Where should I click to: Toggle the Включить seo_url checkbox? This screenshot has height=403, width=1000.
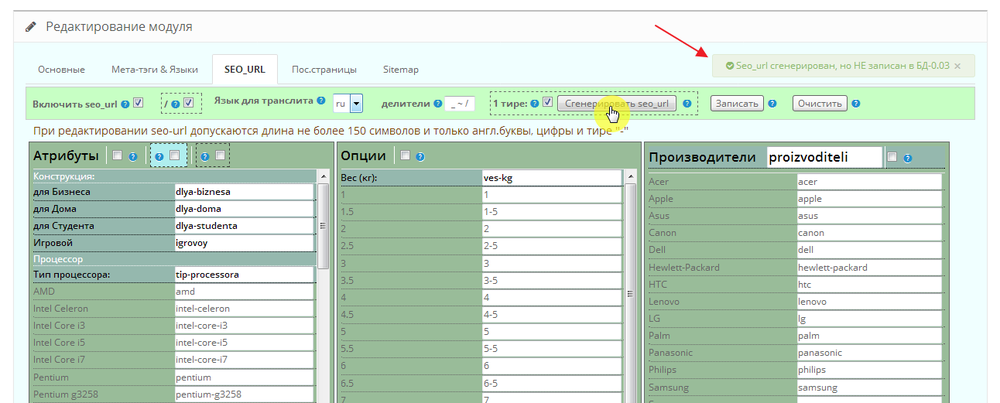pos(138,102)
